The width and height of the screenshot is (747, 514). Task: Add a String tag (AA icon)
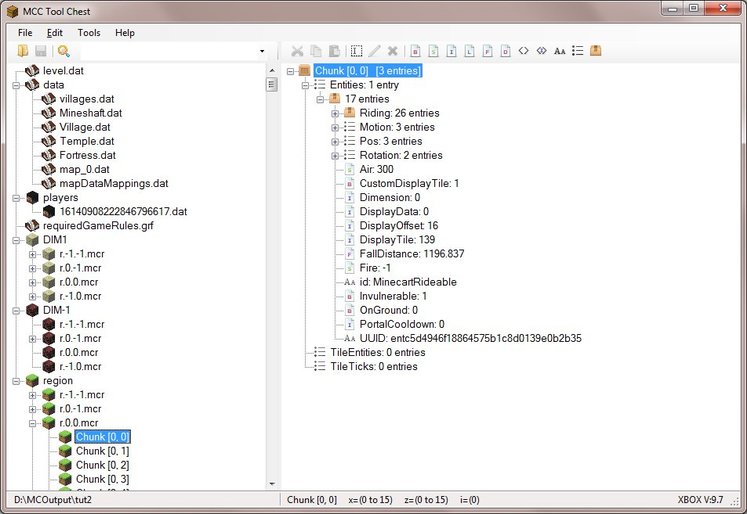[560, 51]
